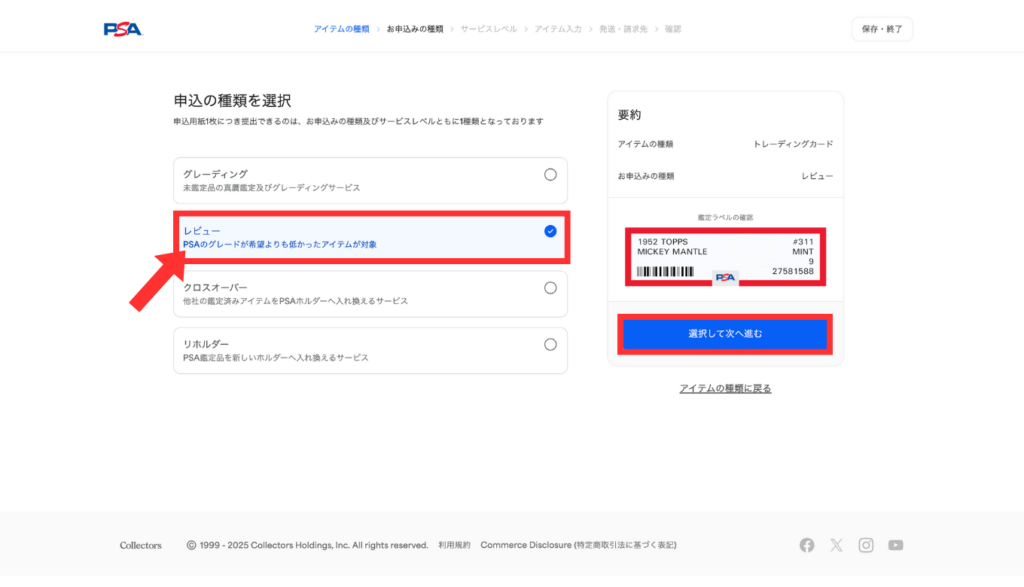This screenshot has height=587, width=1024.
Task: Click 選択して次へ進む blue button
Action: (x=725, y=334)
